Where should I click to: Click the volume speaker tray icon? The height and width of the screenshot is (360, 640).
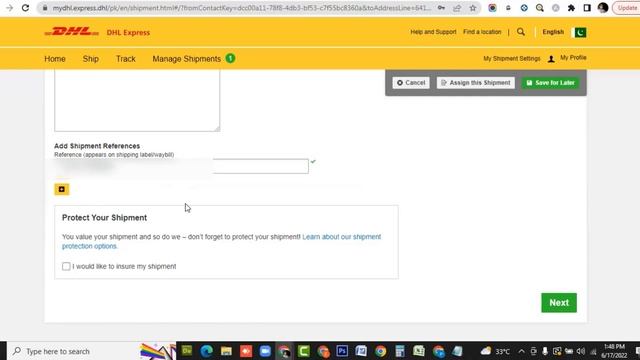[x=581, y=351]
